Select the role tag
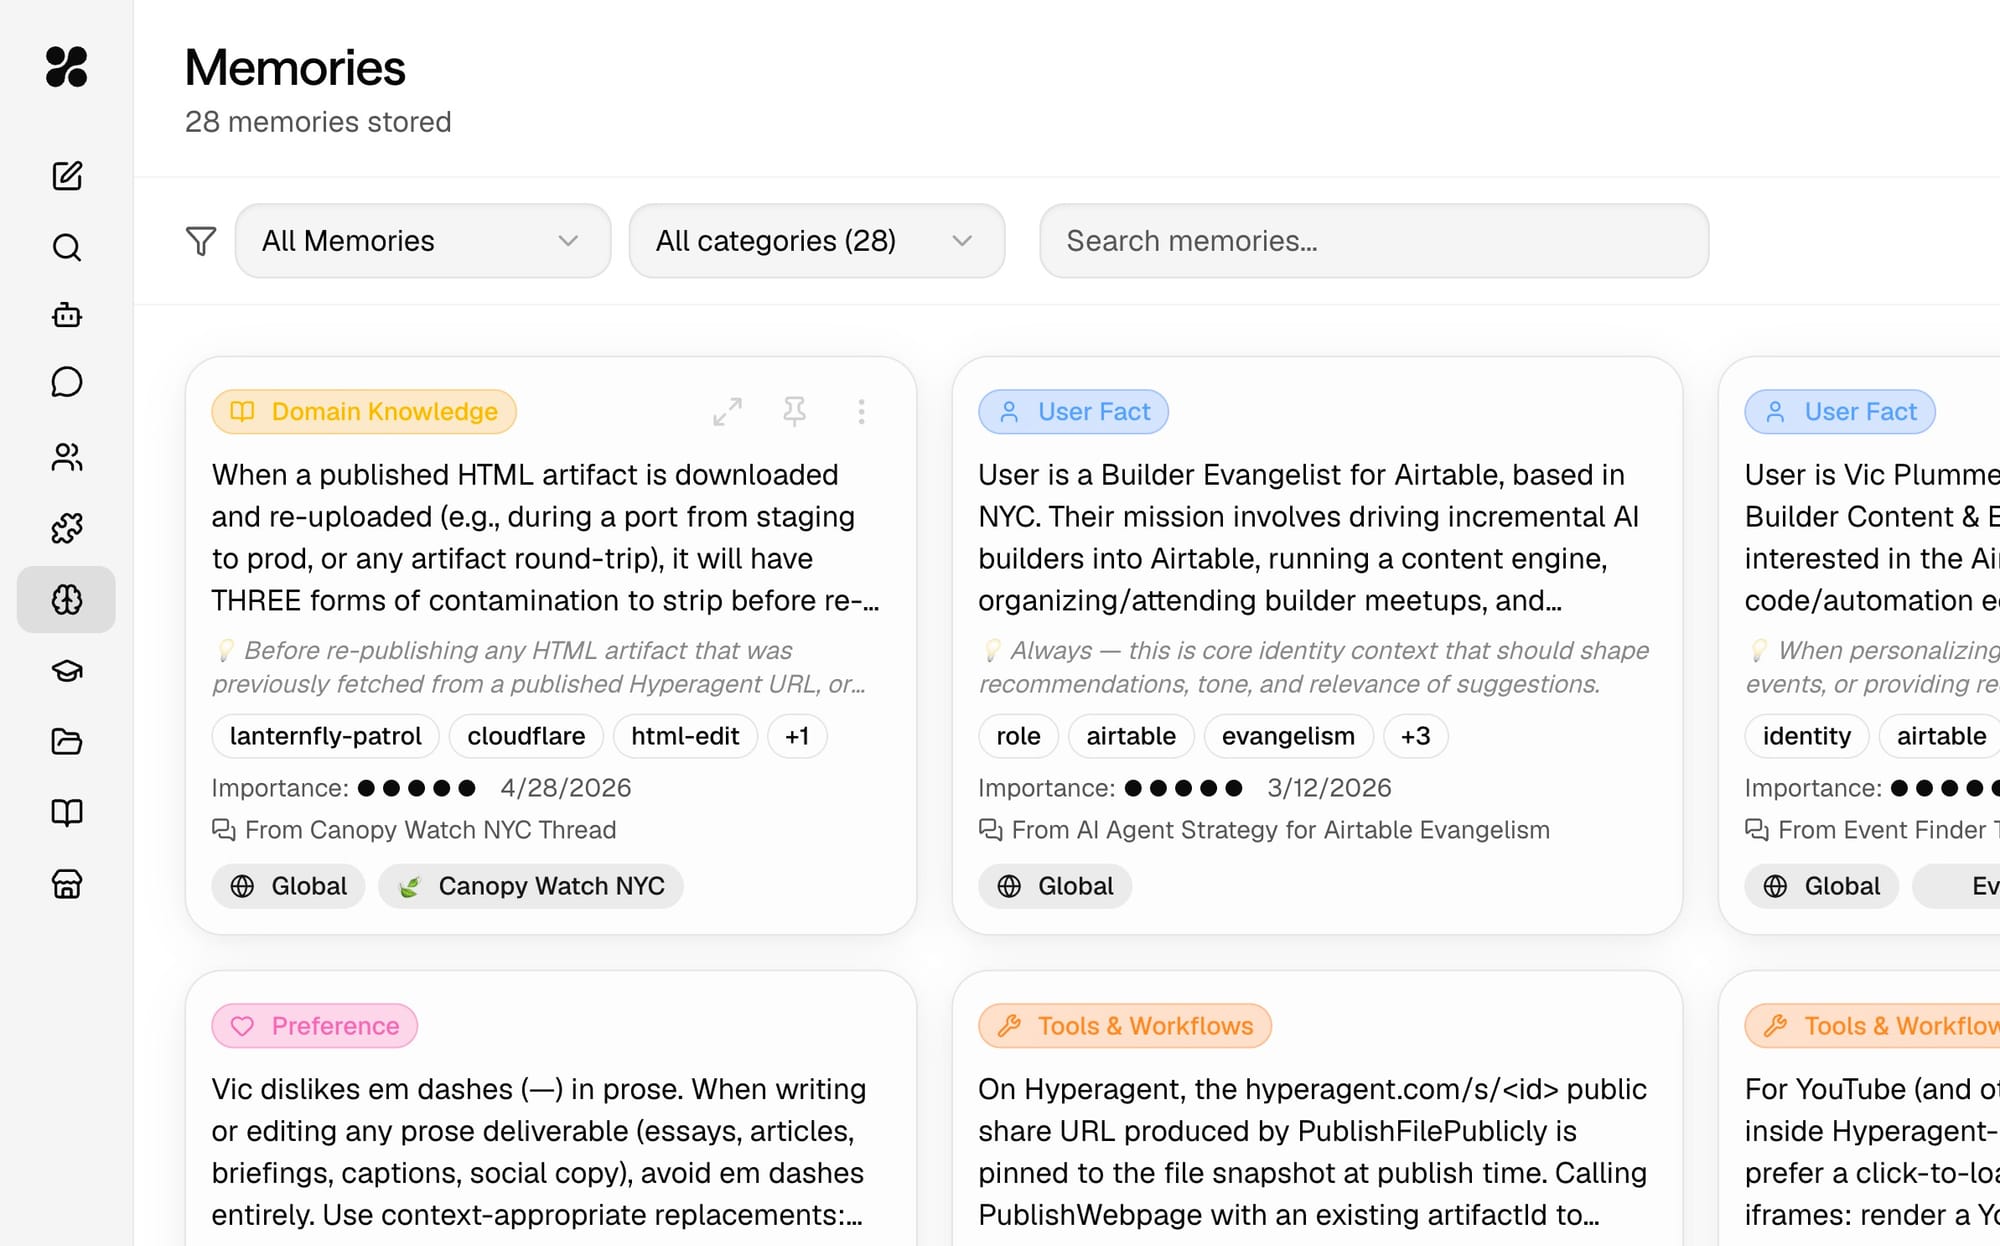2000x1246 pixels. (1019, 736)
